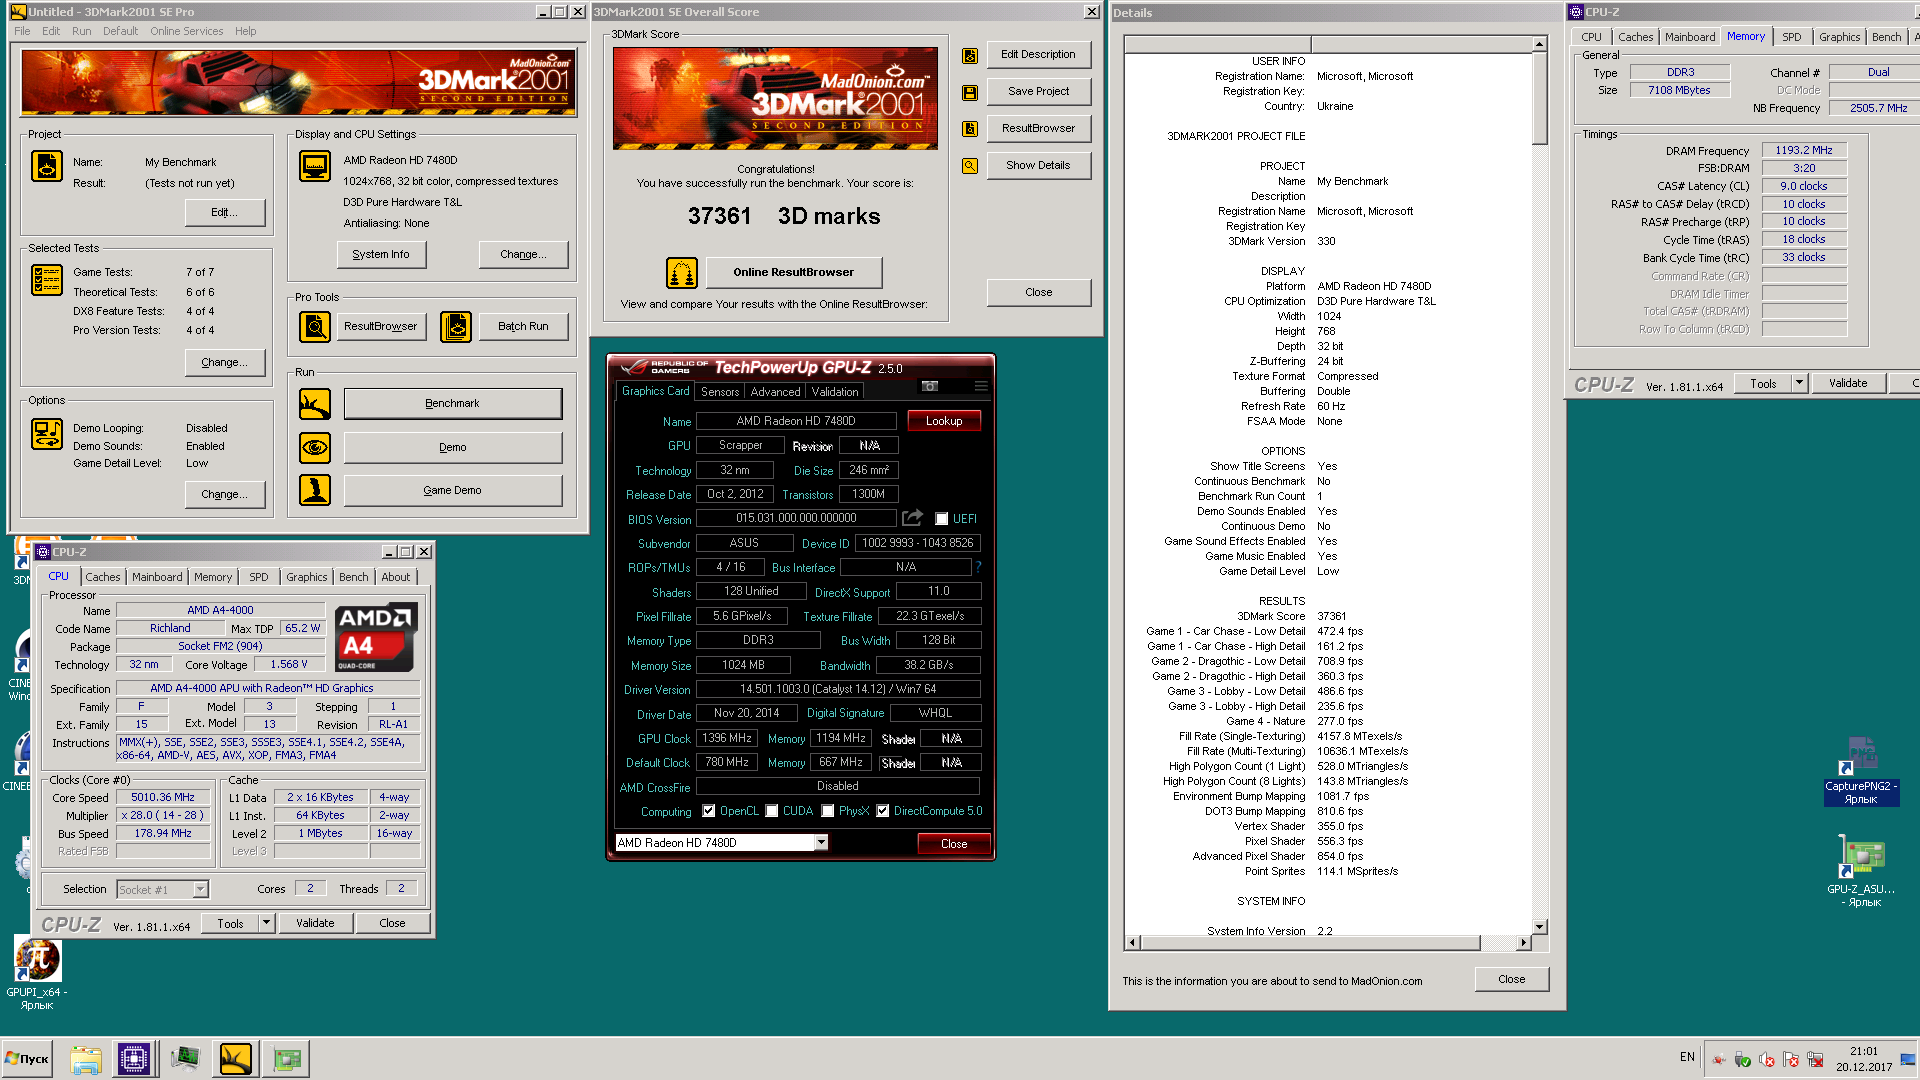This screenshot has width=1920, height=1080.
Task: Open the GPUPI_x64 desktop shortcut
Action: (x=37, y=972)
